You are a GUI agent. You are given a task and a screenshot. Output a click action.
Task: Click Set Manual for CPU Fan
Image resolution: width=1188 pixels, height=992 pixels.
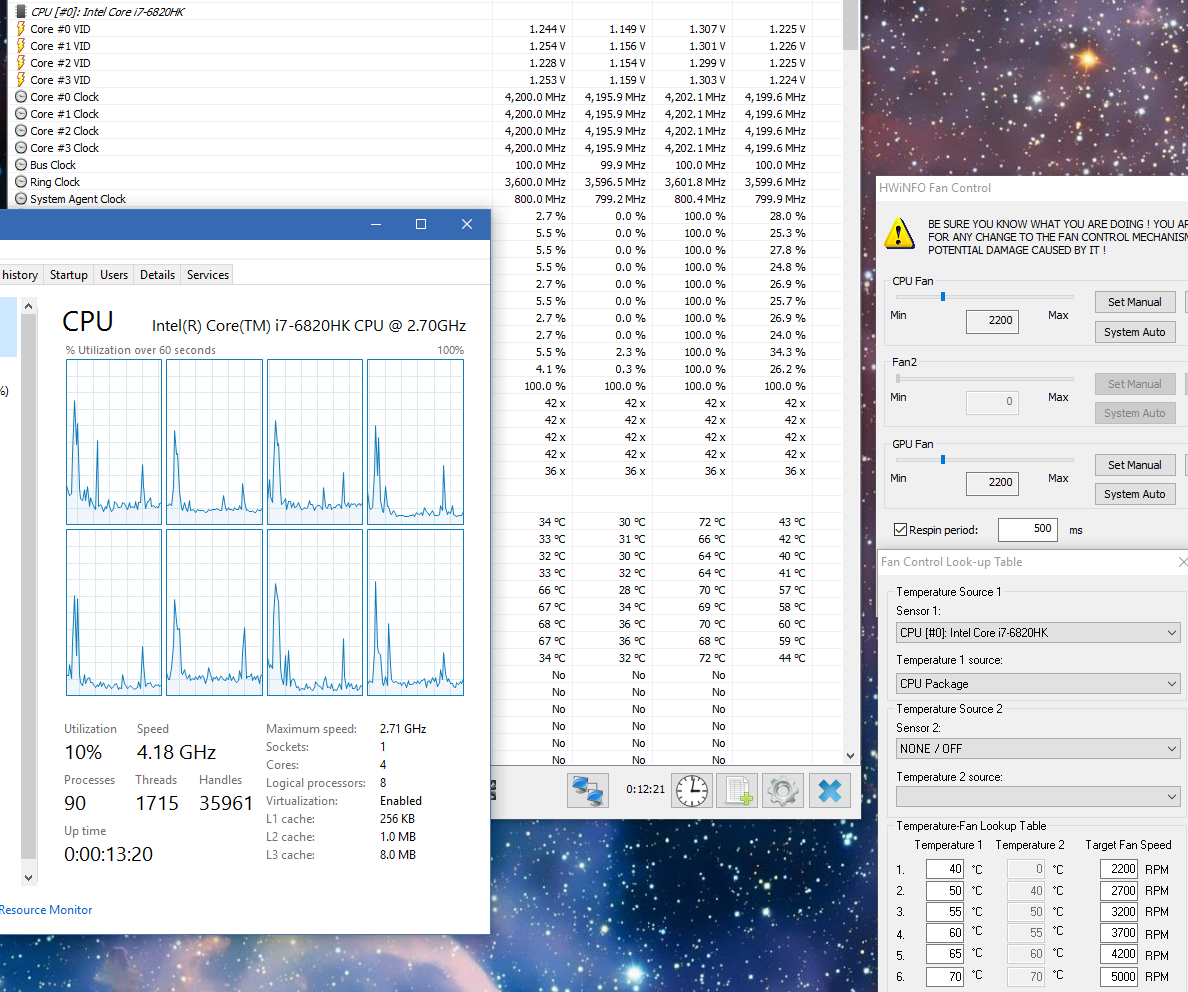tap(1134, 302)
